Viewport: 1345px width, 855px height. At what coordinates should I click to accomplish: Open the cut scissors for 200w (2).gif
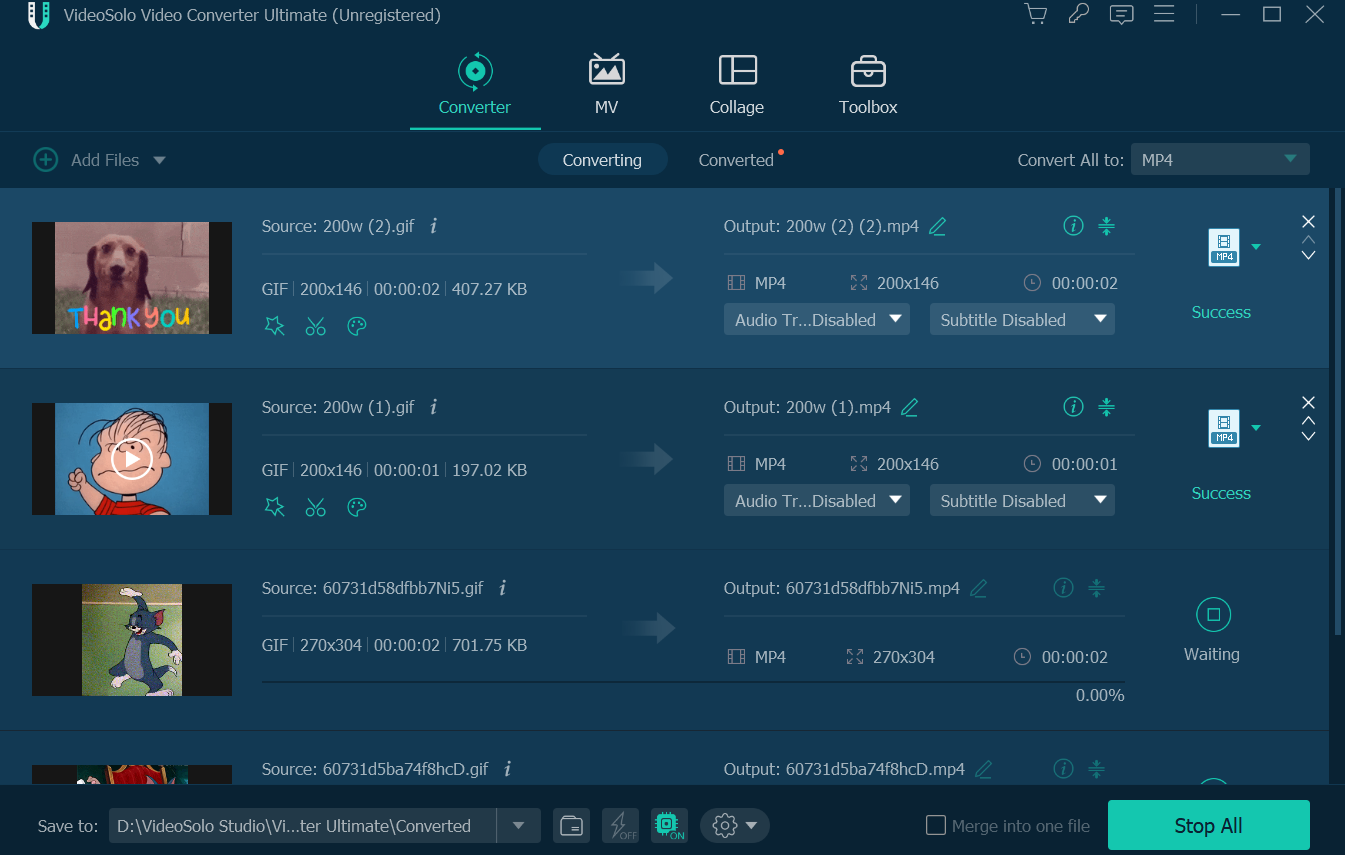(316, 326)
